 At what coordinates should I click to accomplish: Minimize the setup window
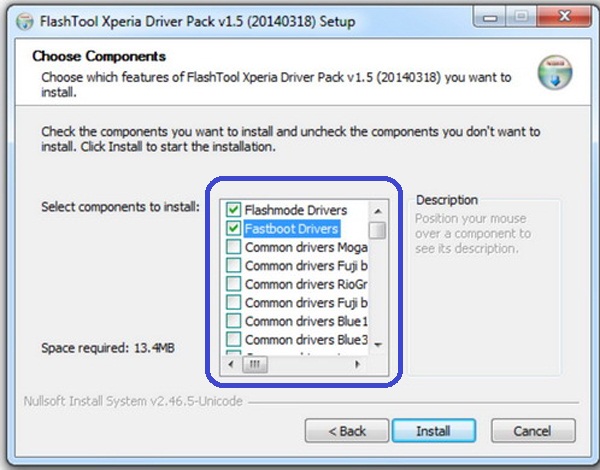[490, 17]
